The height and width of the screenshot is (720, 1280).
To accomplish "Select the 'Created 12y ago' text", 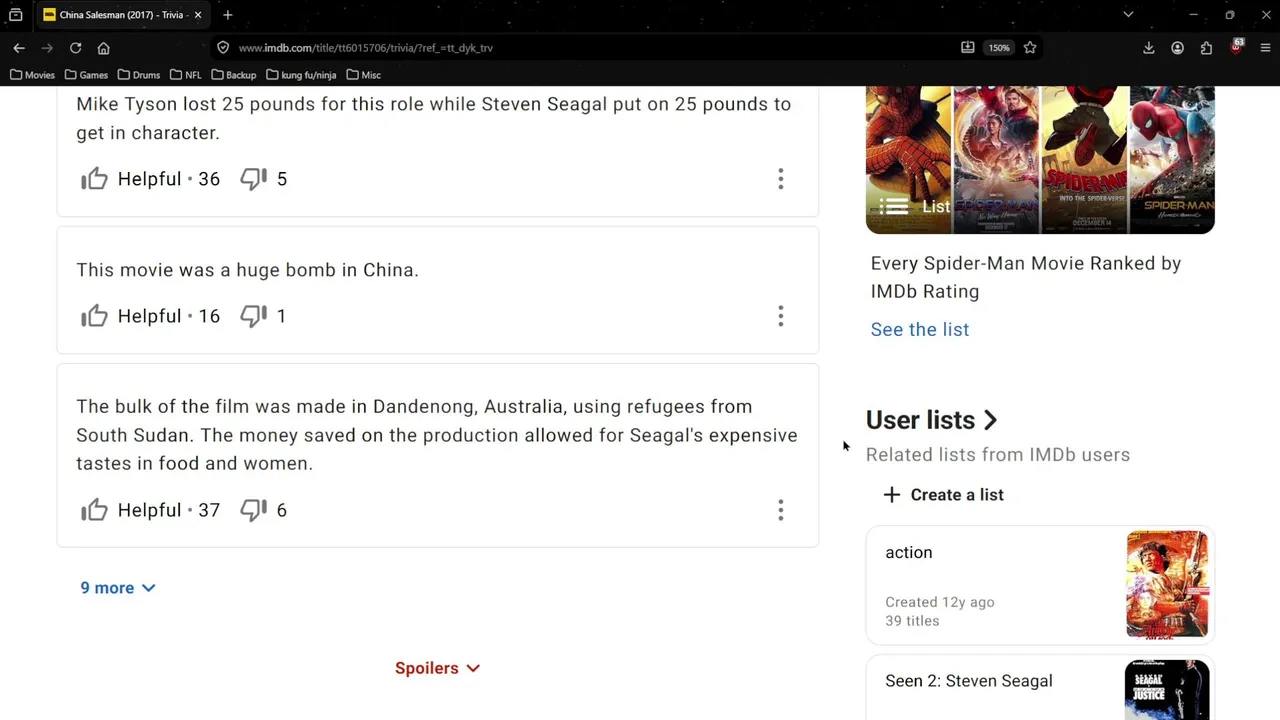I will [940, 602].
